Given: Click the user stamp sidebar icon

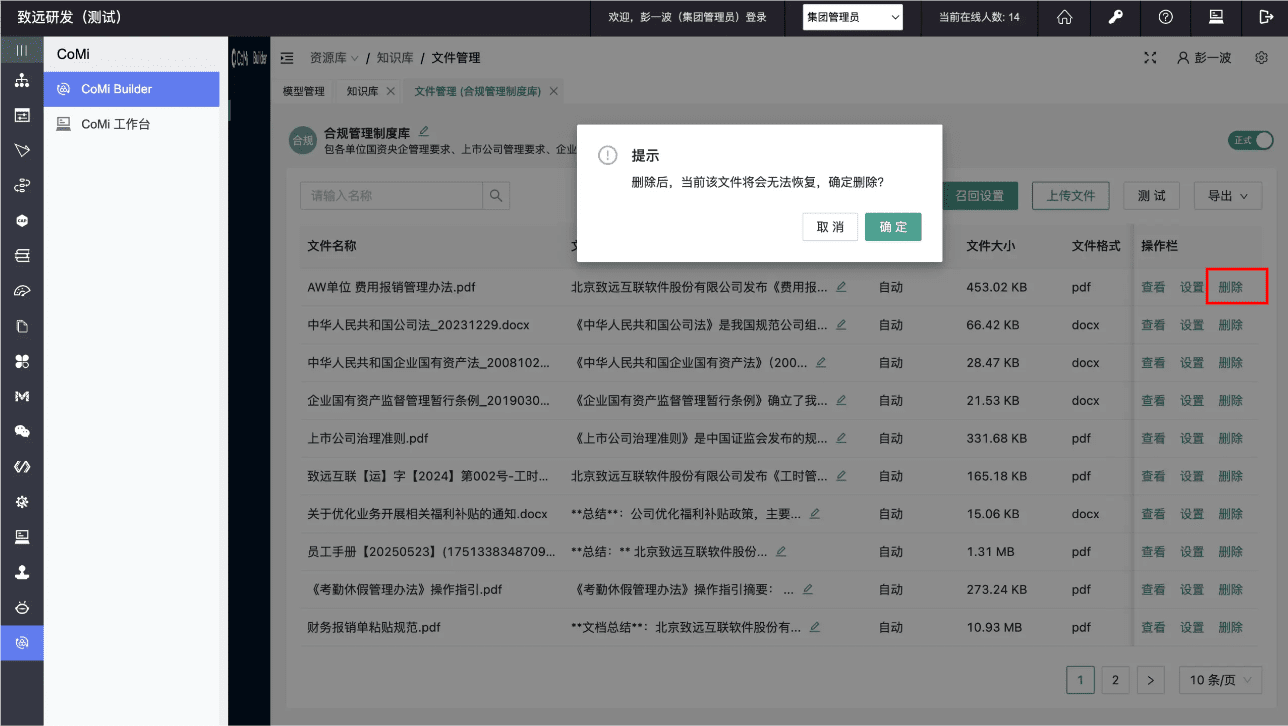Looking at the screenshot, I should (x=22, y=572).
